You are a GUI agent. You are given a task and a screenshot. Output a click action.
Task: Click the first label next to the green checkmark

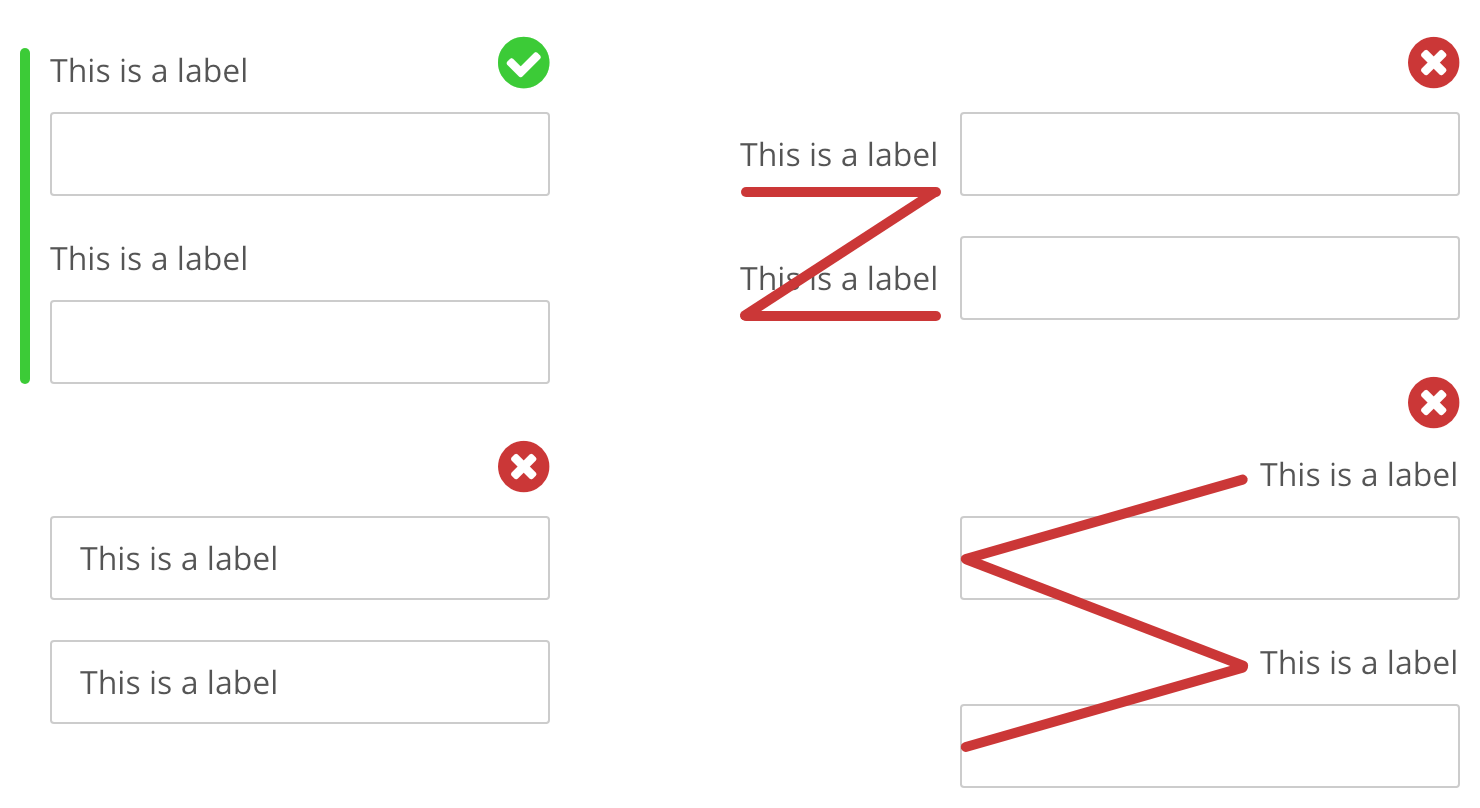pos(149,71)
